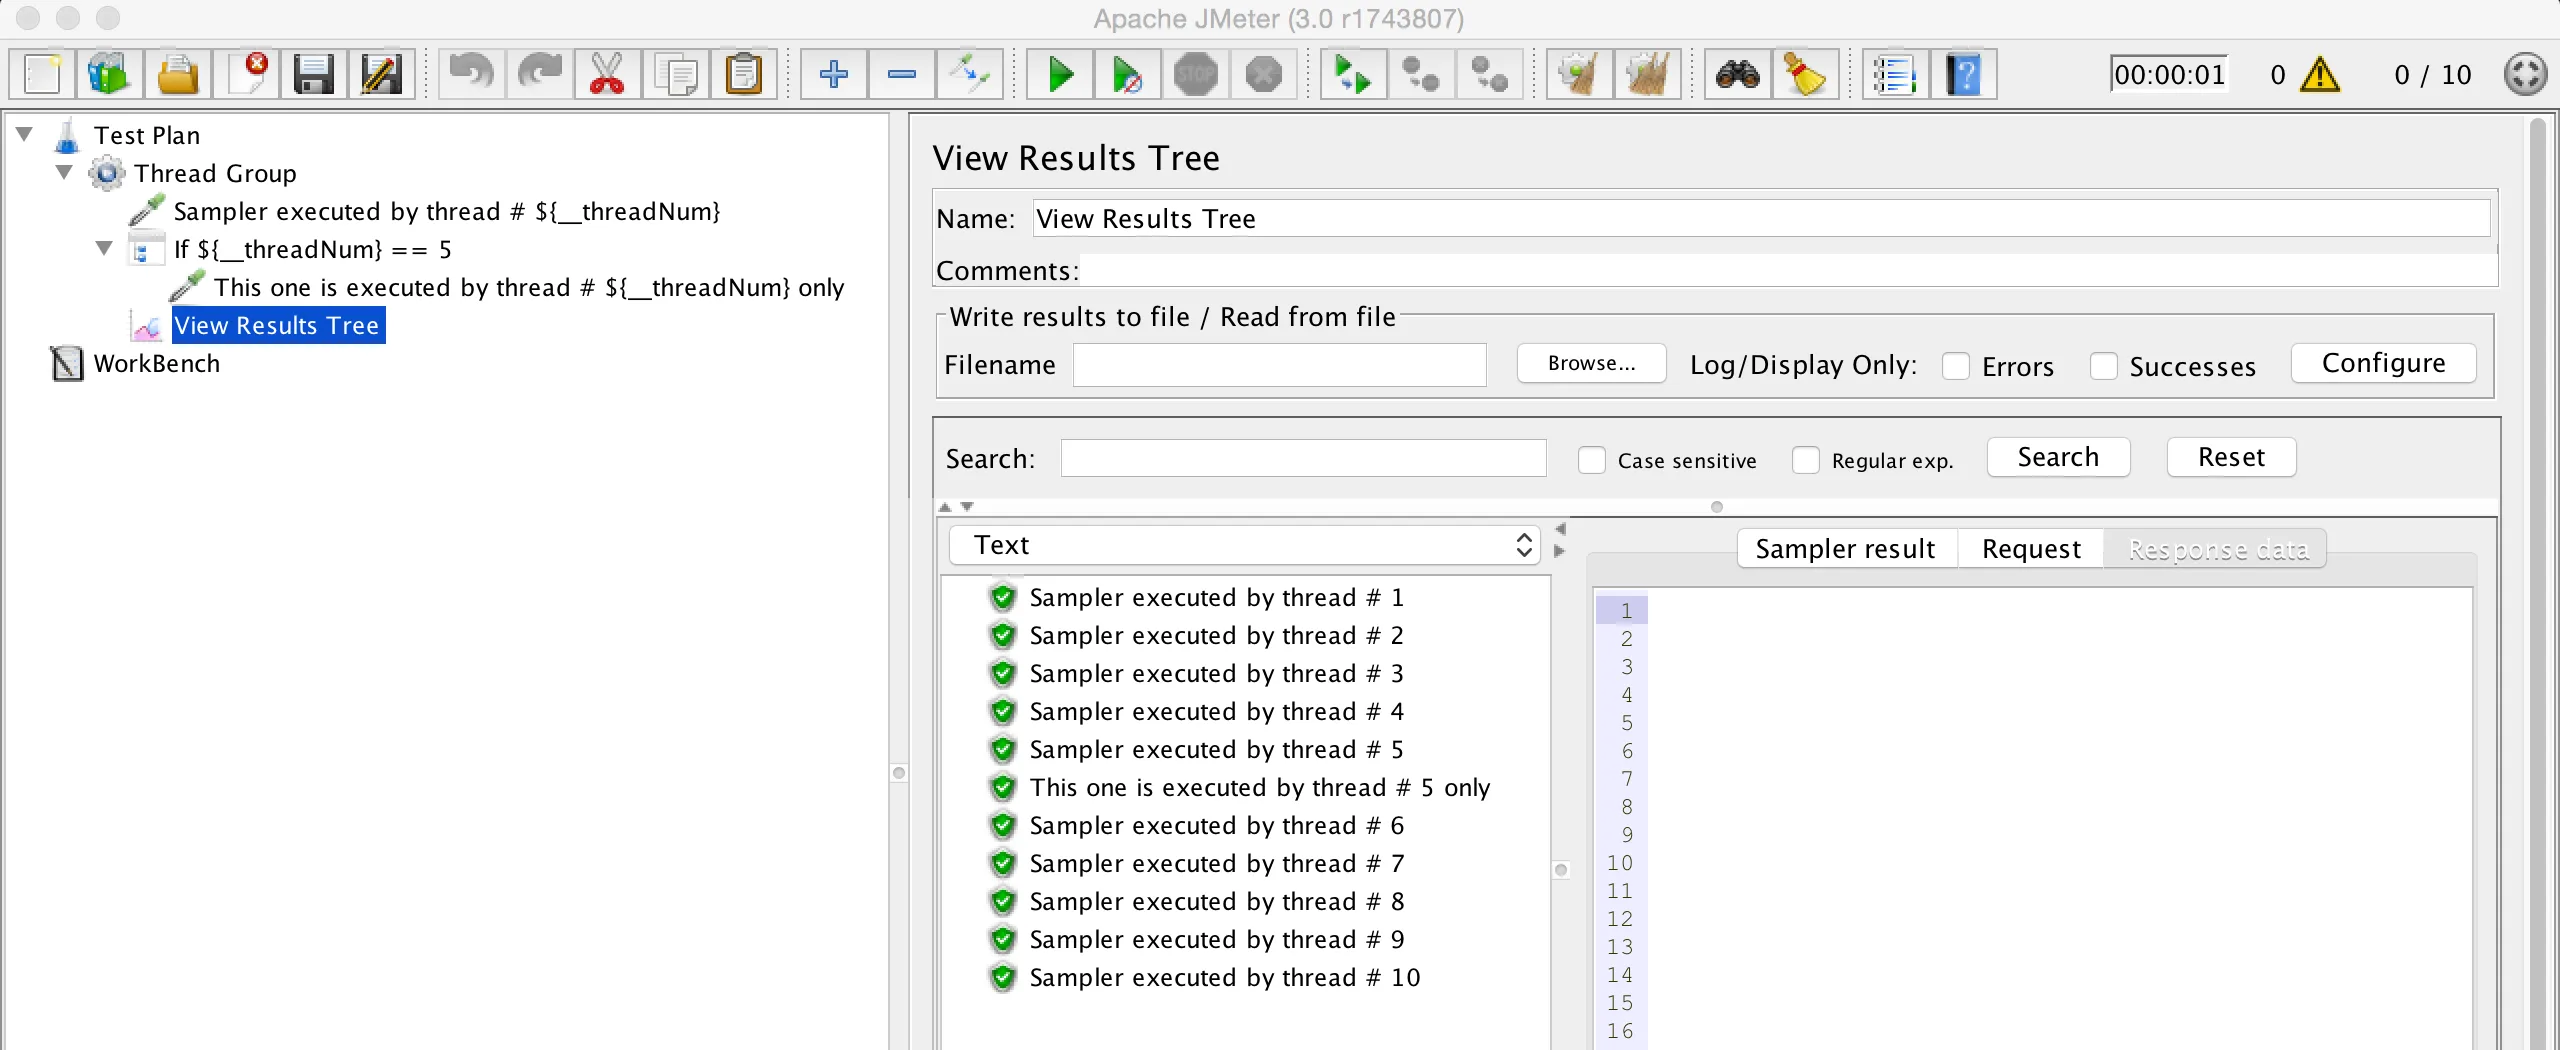2560x1050 pixels.
Task: Cut the selected element with scissors
Action: [x=607, y=74]
